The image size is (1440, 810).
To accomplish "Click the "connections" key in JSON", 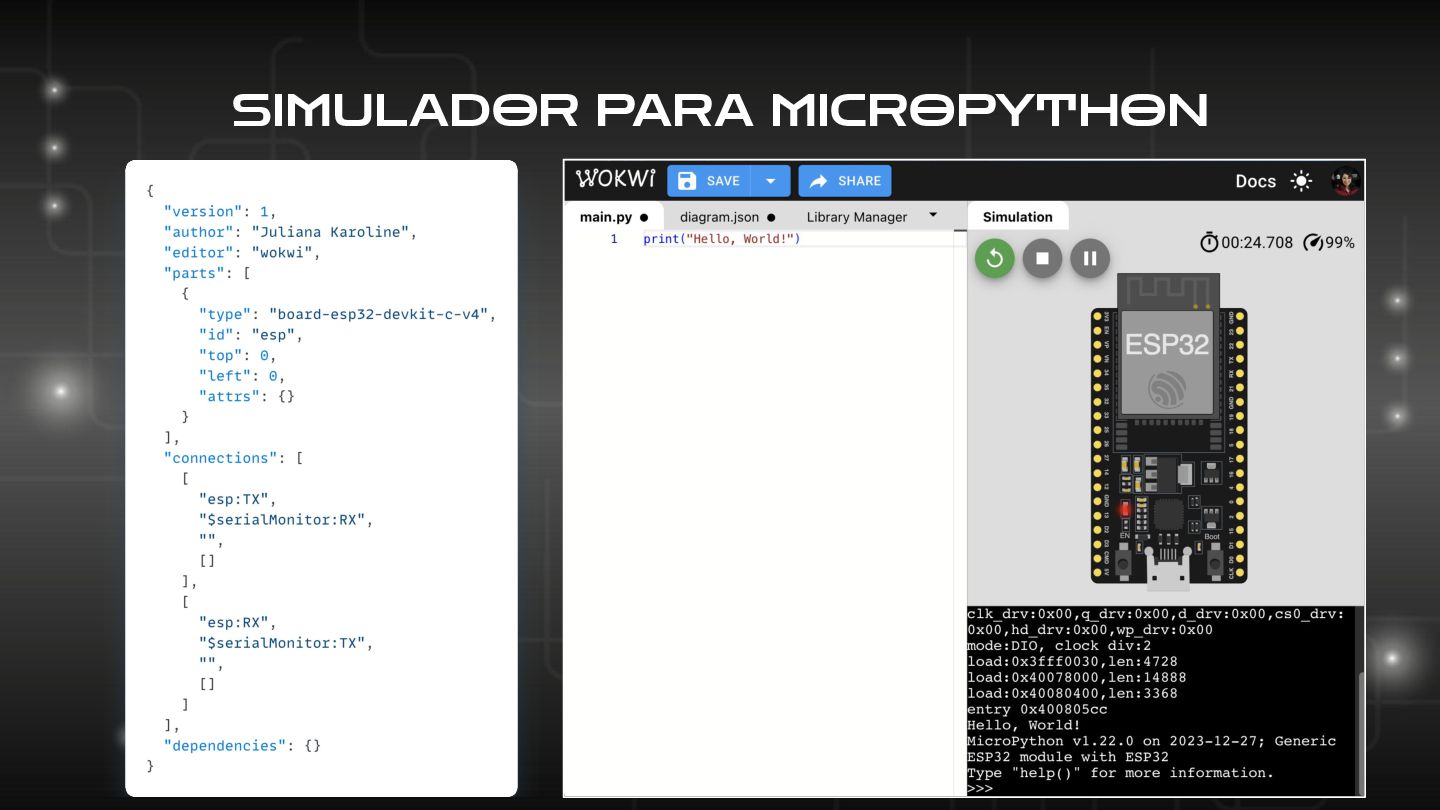I will (221, 458).
